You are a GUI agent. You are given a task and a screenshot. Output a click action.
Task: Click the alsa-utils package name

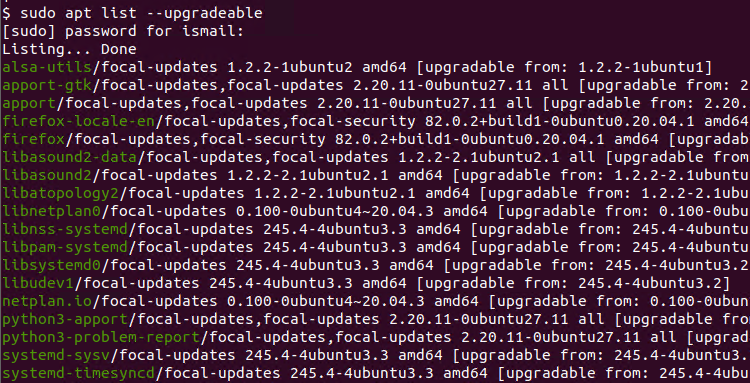coord(46,67)
